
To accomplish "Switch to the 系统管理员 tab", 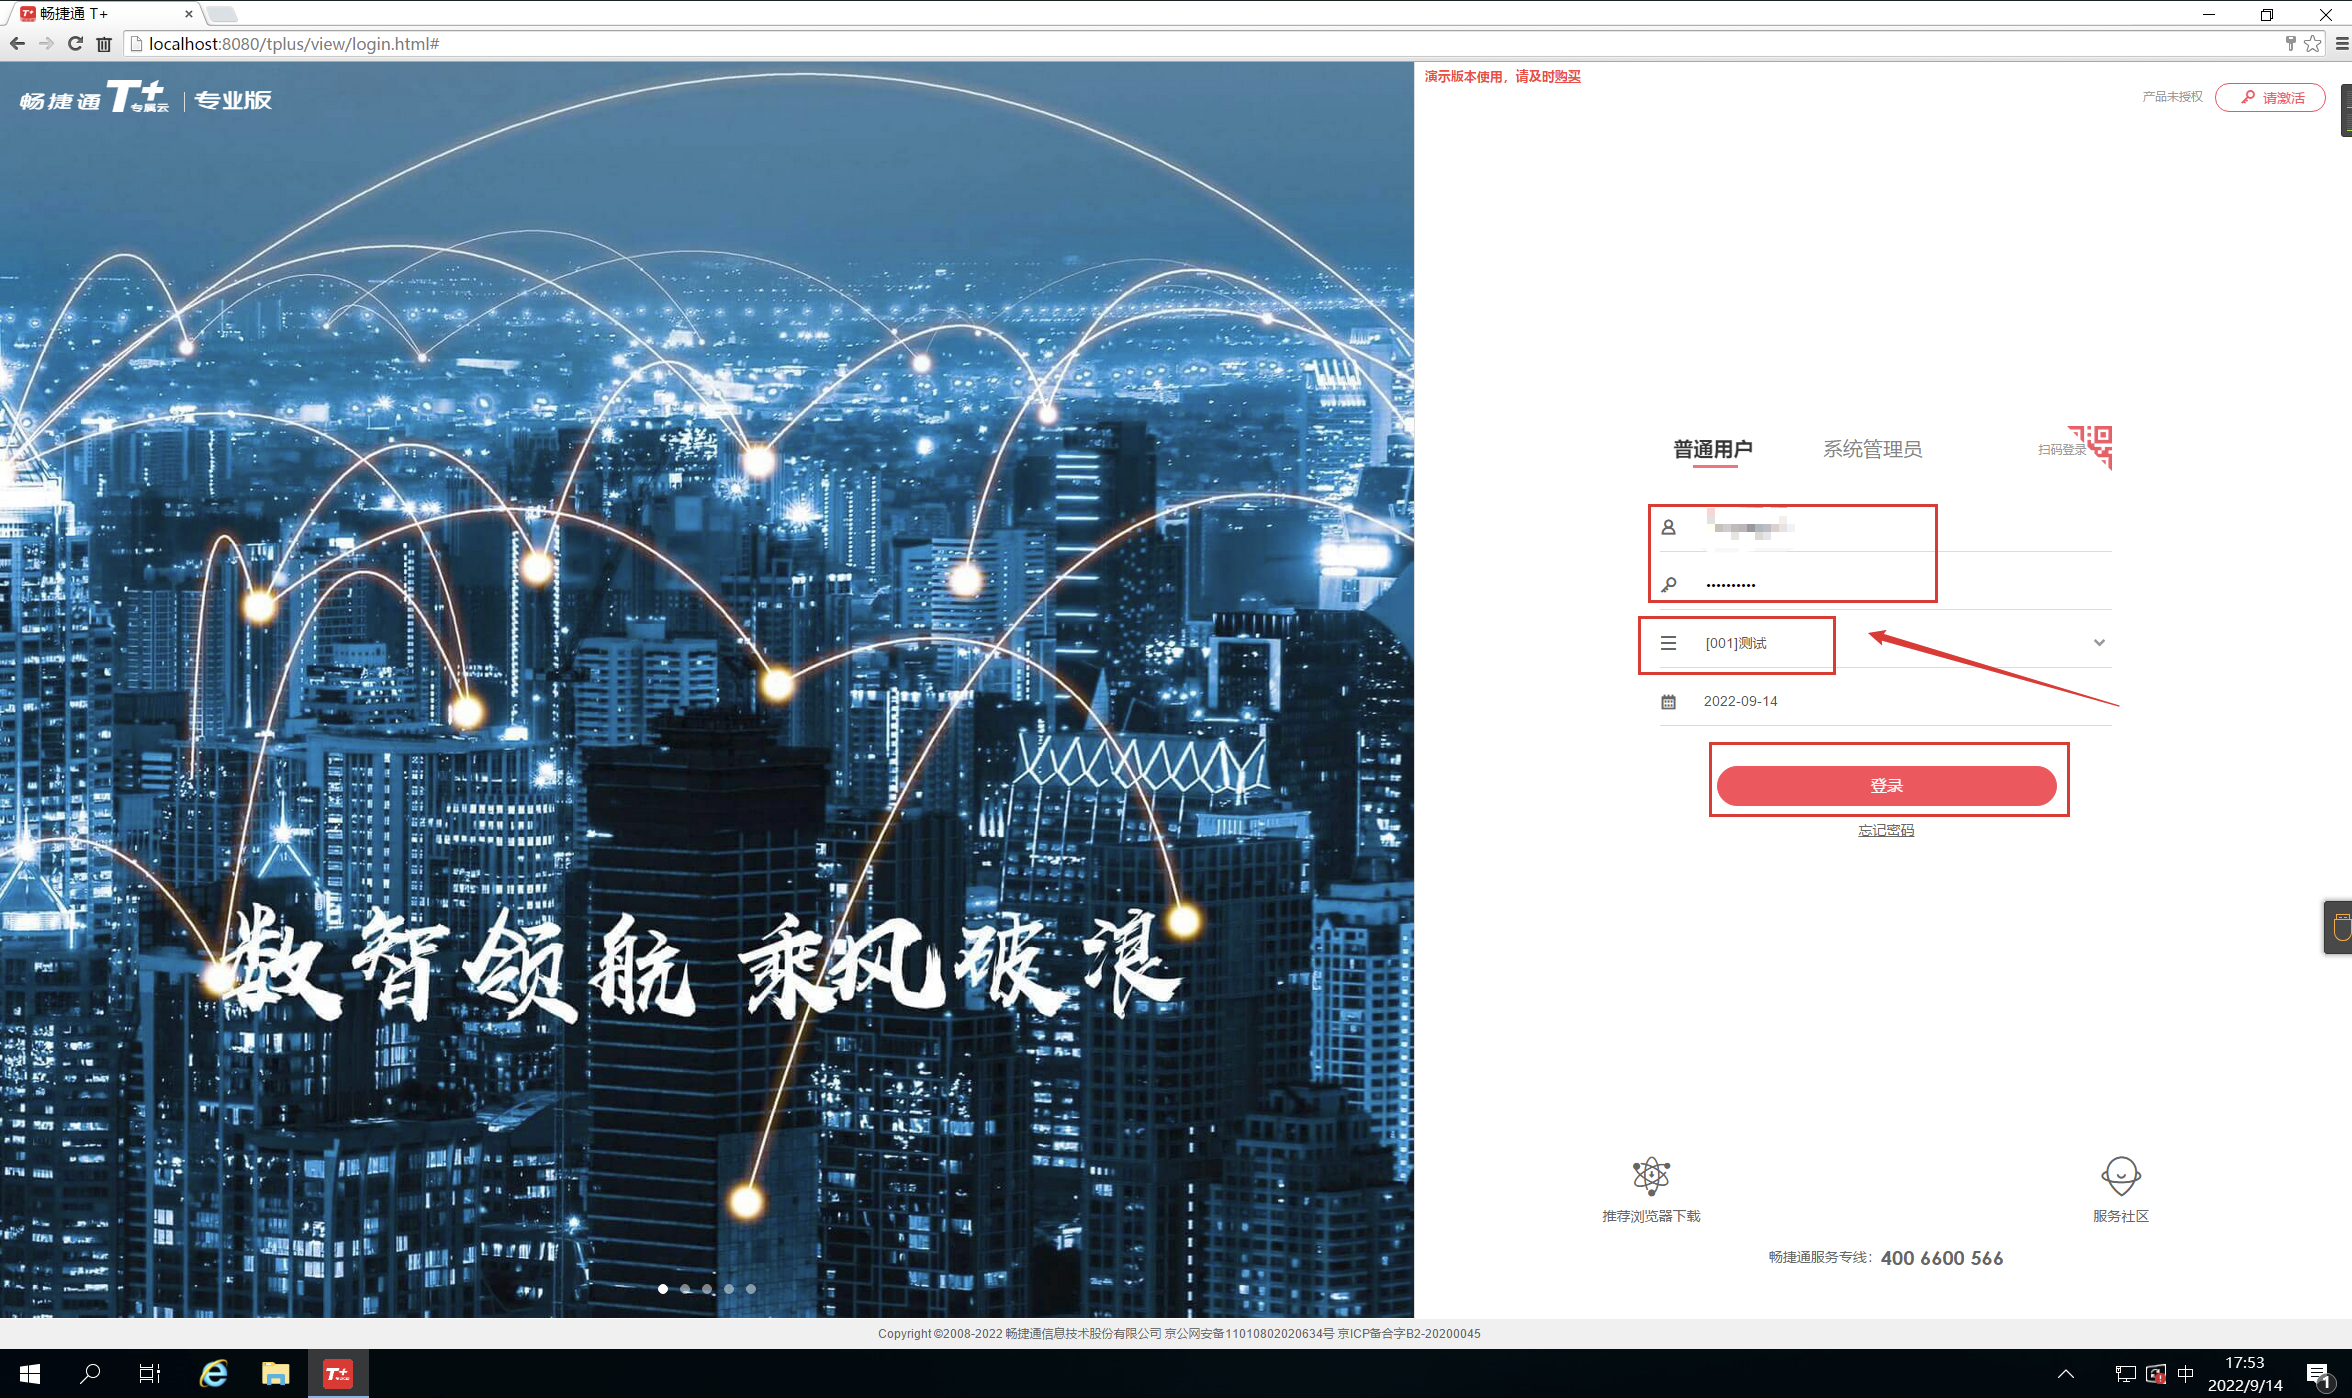I will point(1872,449).
